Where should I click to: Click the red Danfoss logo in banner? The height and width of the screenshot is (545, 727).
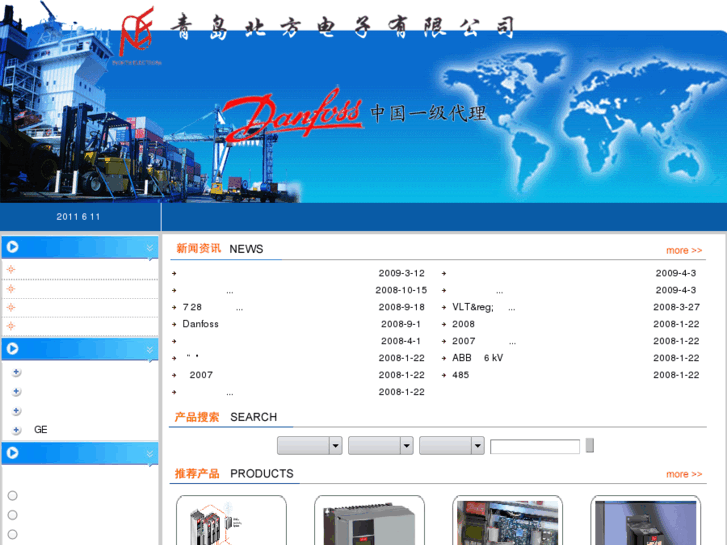point(293,115)
